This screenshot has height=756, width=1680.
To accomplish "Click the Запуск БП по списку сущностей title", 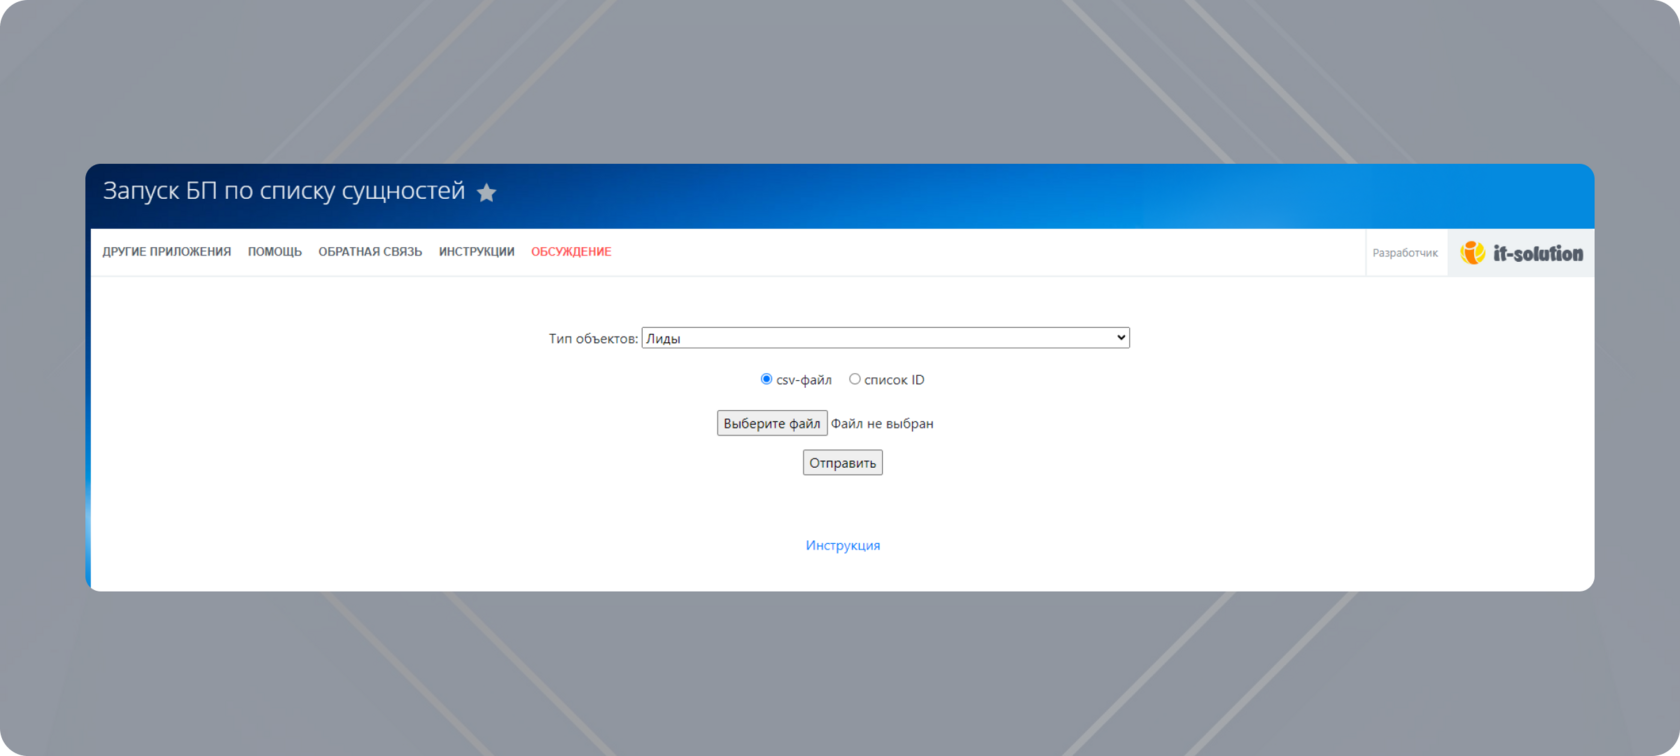I will [x=284, y=191].
